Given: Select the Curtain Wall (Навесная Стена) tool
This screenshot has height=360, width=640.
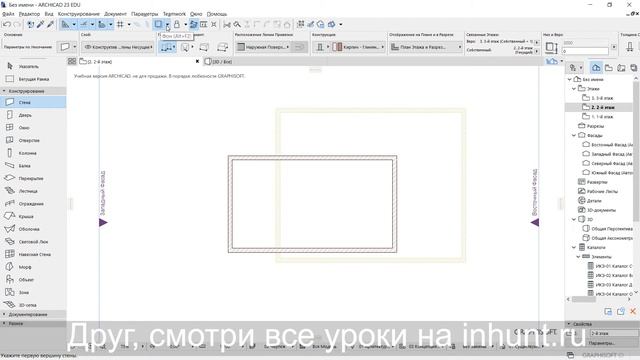Looking at the screenshot, I should 33,254.
